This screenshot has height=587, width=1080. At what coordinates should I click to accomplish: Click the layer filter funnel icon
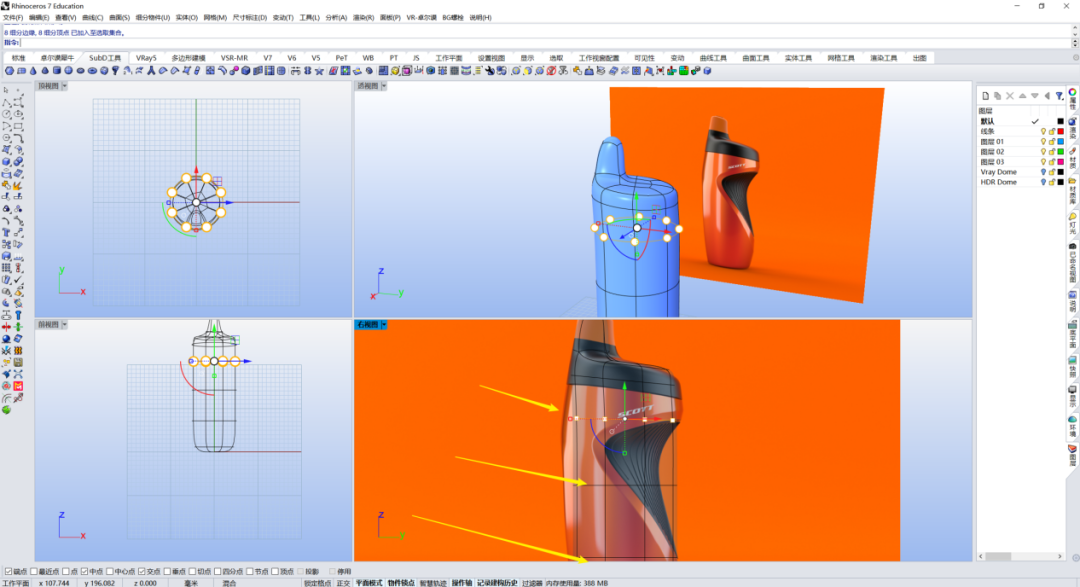point(1059,96)
